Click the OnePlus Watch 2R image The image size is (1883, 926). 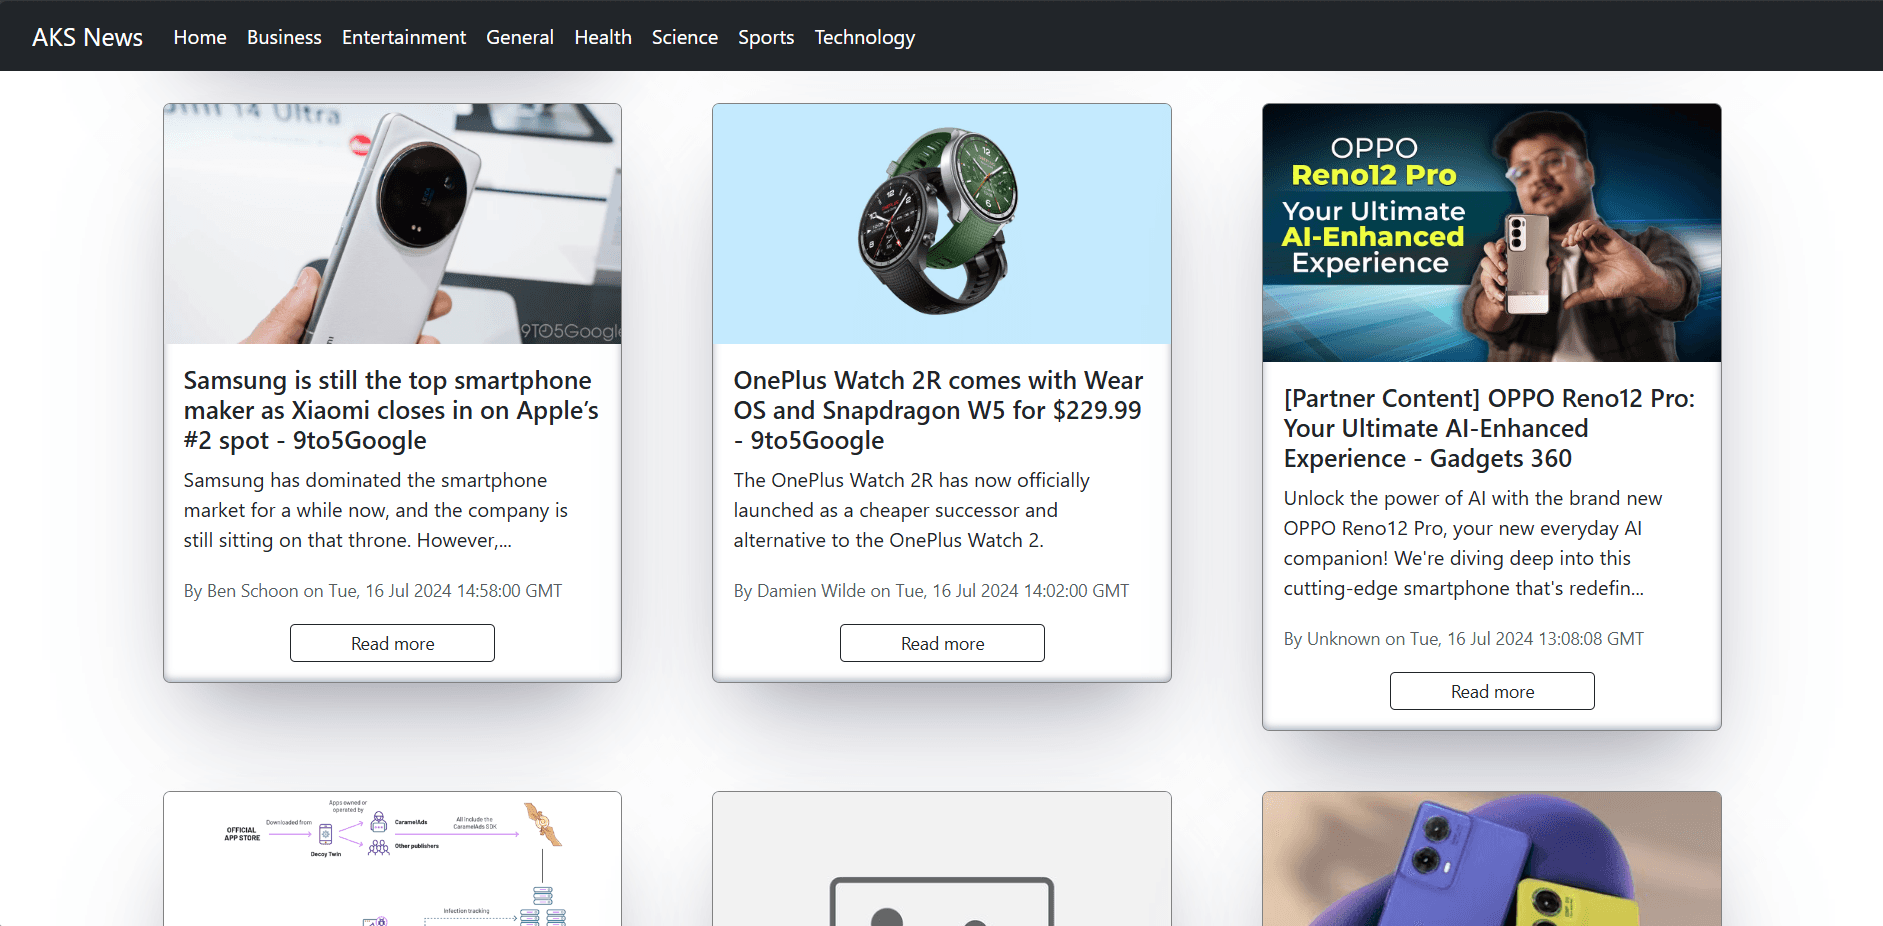click(942, 224)
